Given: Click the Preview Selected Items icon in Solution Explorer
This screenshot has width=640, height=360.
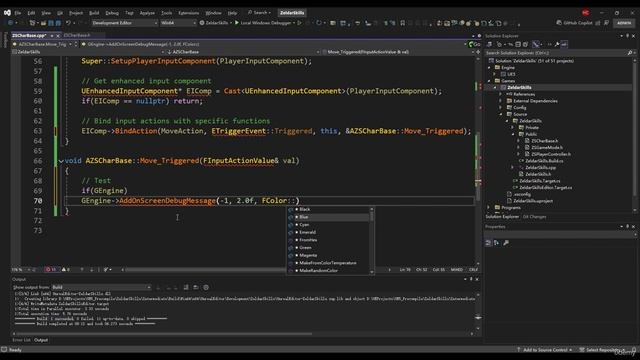Looking at the screenshot, I should pos(564,44).
